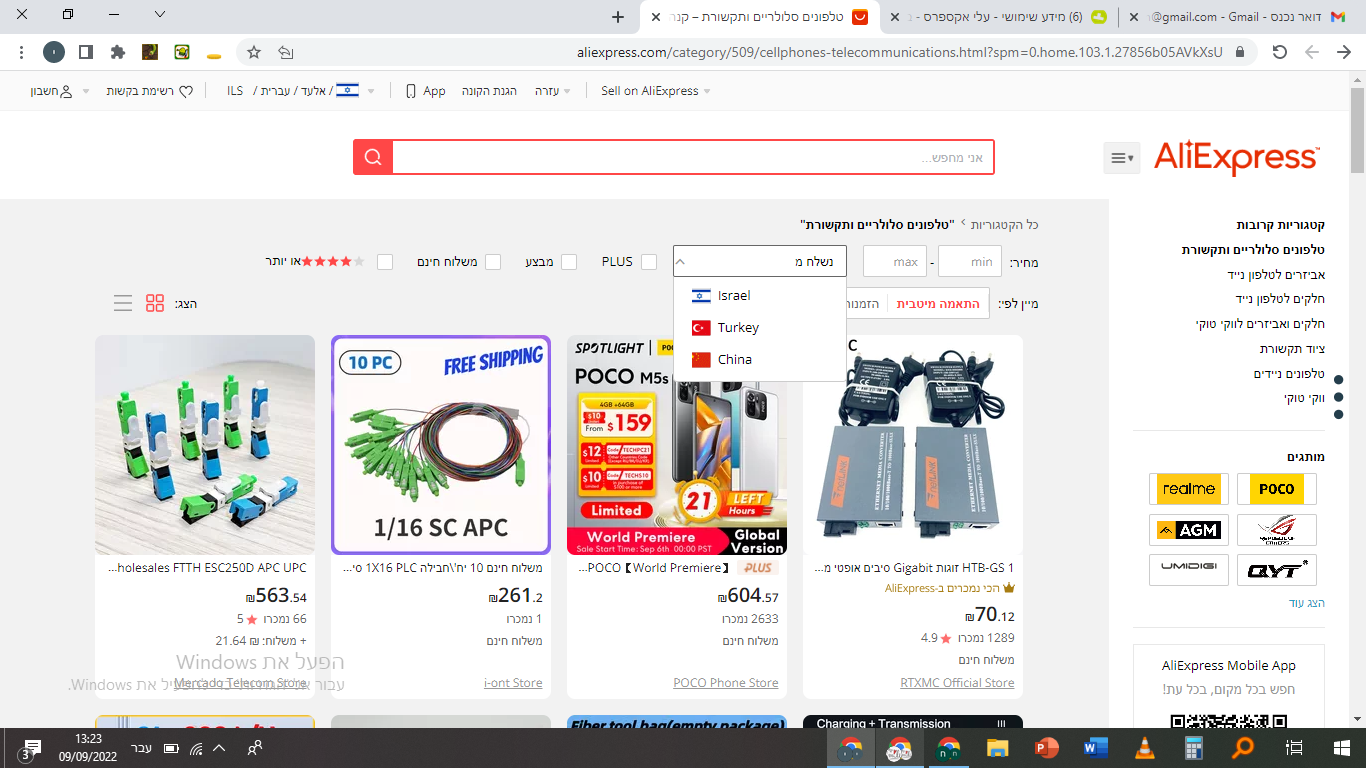
Task: Open the Chrome extensions puzzle icon
Action: 118,52
